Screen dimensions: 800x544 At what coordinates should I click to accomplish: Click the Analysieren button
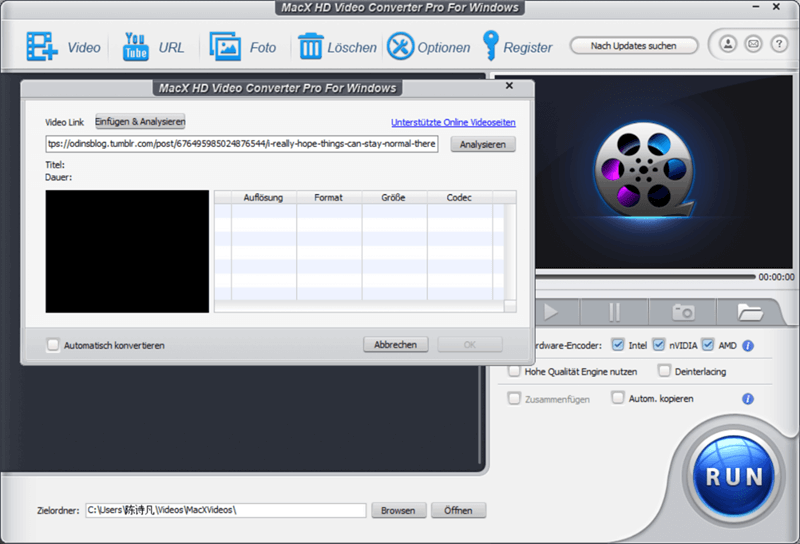(x=483, y=144)
